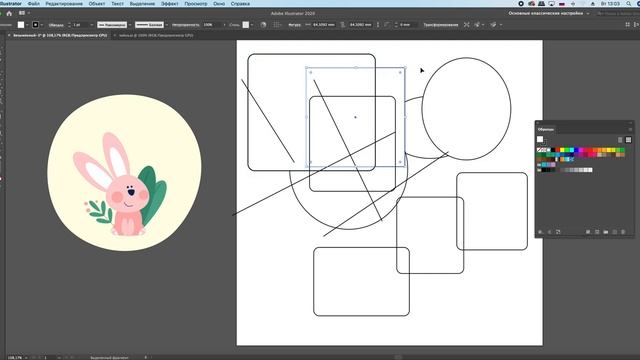The width and height of the screenshot is (640, 360).
Task: Open the Просмотр menu
Action: tap(196, 4)
